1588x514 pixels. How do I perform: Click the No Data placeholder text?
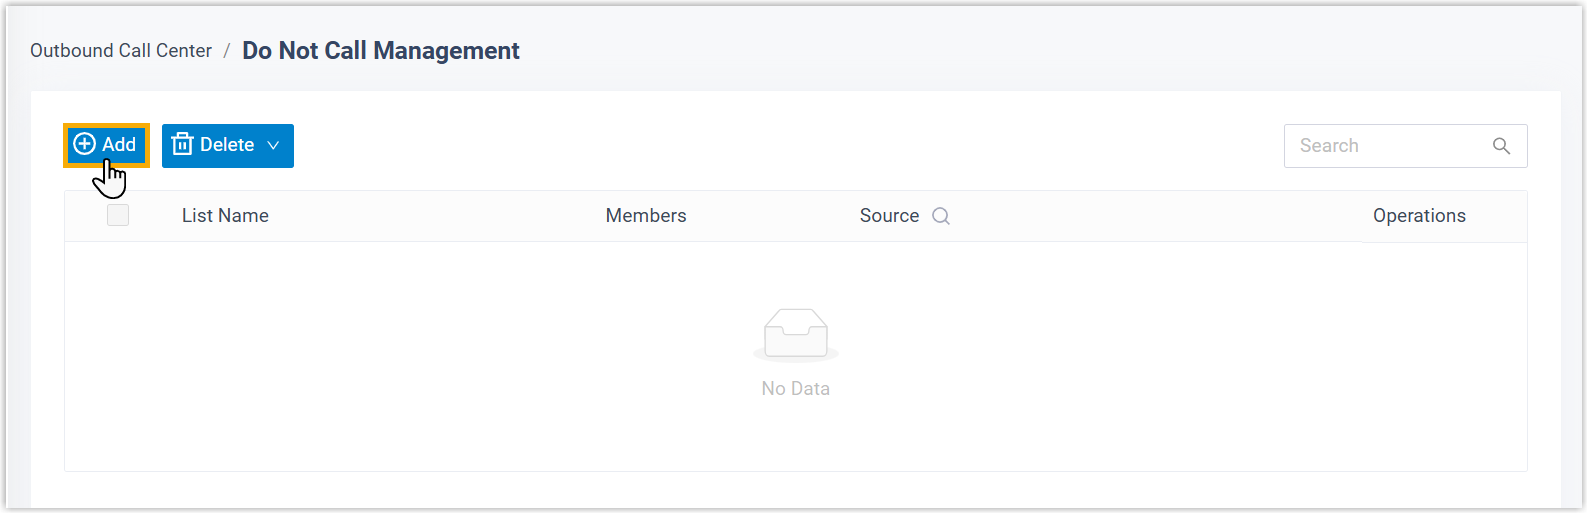(x=795, y=389)
